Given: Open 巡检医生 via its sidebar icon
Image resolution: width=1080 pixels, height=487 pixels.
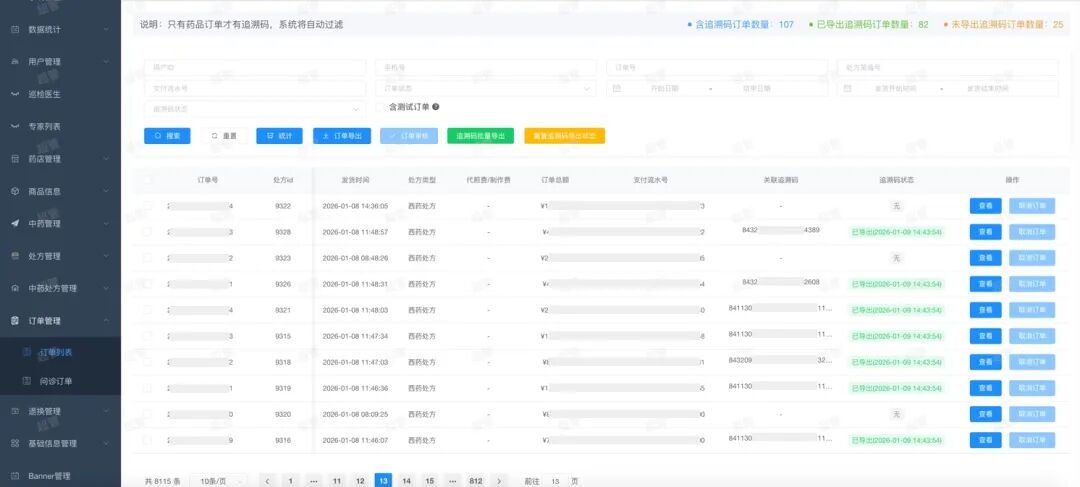Looking at the screenshot, I should 15,94.
